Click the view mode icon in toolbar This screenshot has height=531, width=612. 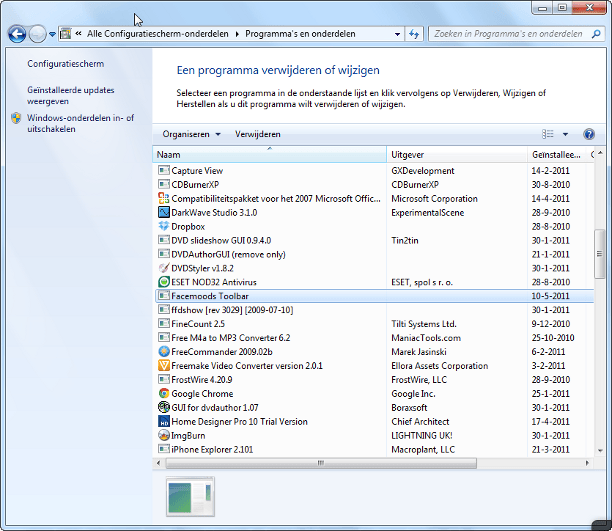(548, 134)
